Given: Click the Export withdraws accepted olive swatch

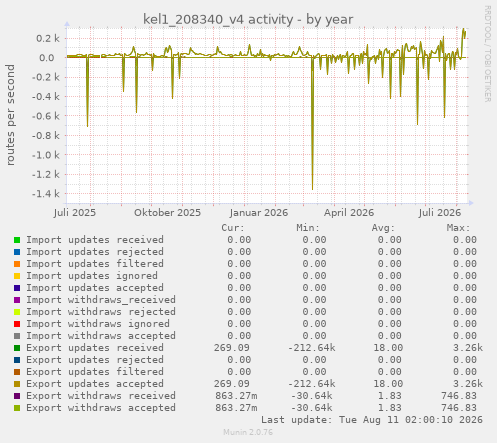Looking at the screenshot, I should click(17, 408).
